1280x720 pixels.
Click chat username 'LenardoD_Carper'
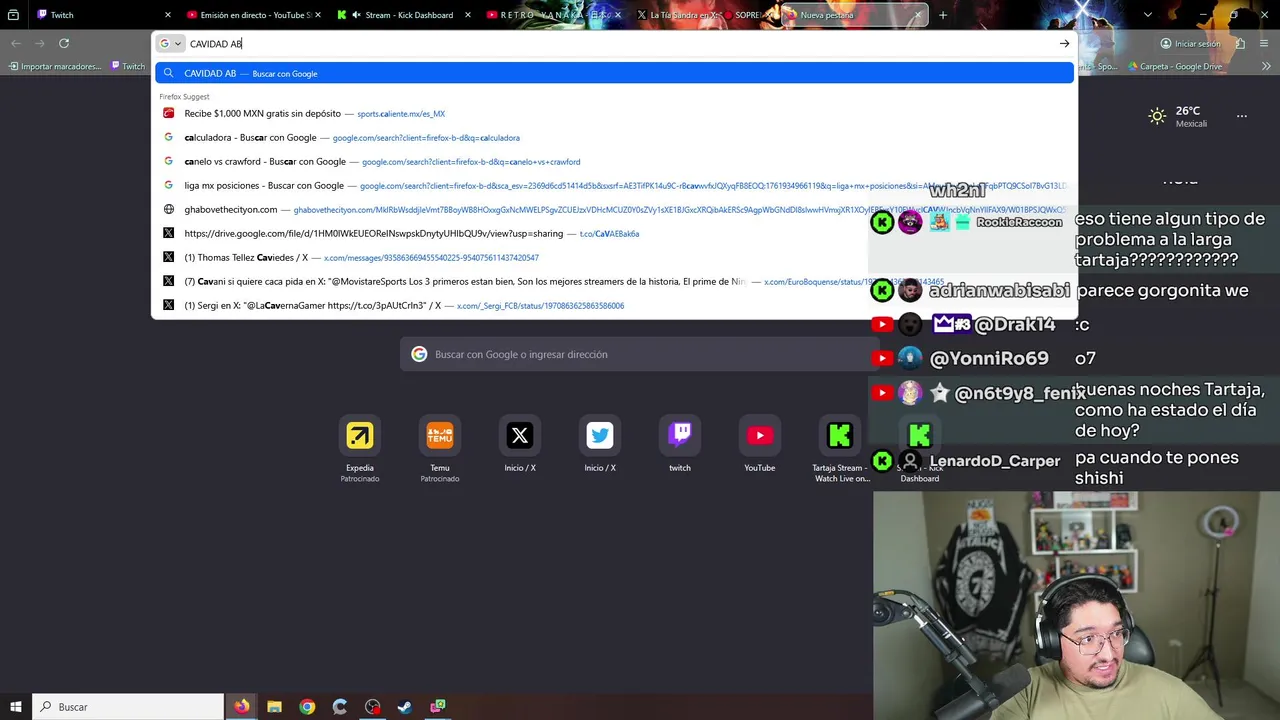point(994,461)
